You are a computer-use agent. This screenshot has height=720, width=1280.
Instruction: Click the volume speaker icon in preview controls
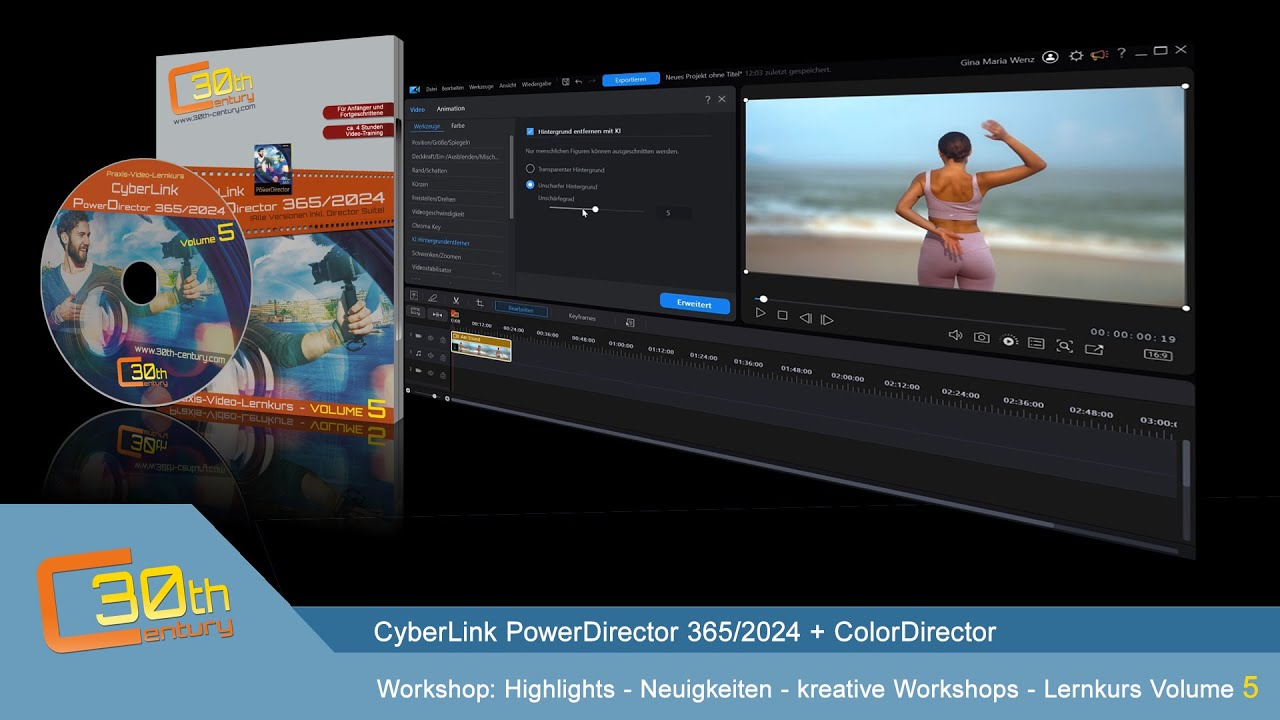point(955,335)
